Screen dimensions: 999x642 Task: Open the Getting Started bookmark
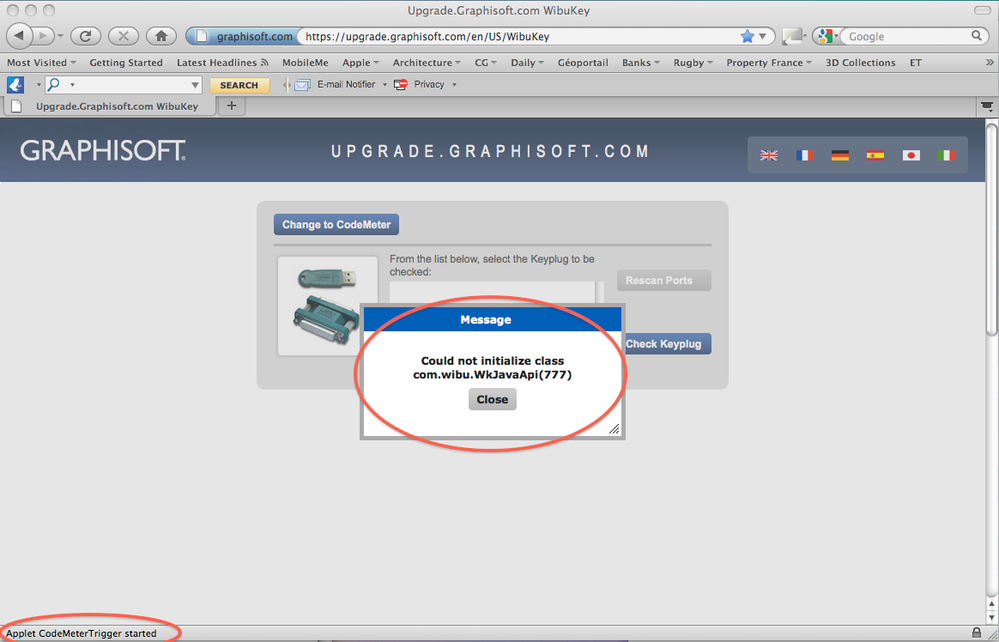pos(126,62)
